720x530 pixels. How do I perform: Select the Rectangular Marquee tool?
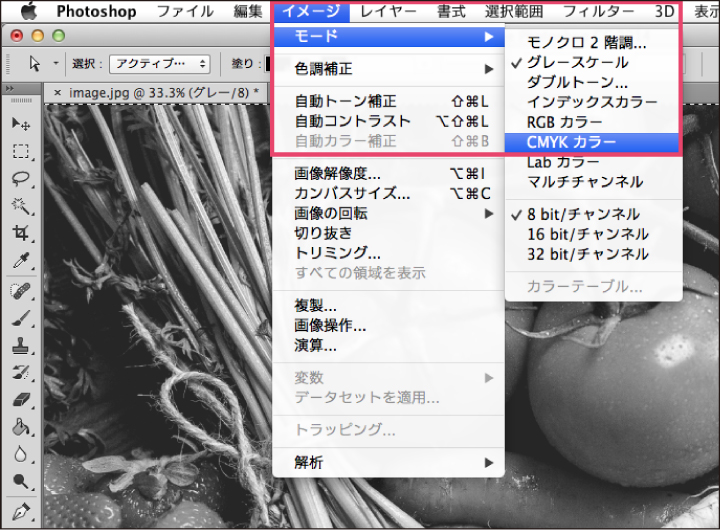coord(21,151)
